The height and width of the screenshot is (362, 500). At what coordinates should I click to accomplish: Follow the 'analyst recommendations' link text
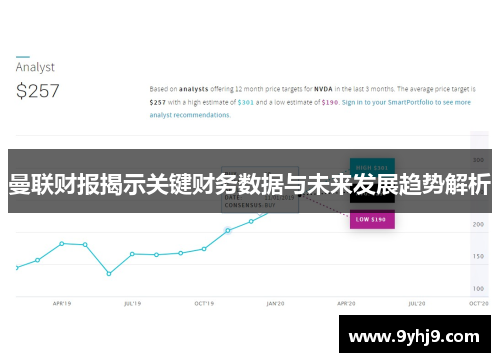pyautogui.click(x=190, y=115)
